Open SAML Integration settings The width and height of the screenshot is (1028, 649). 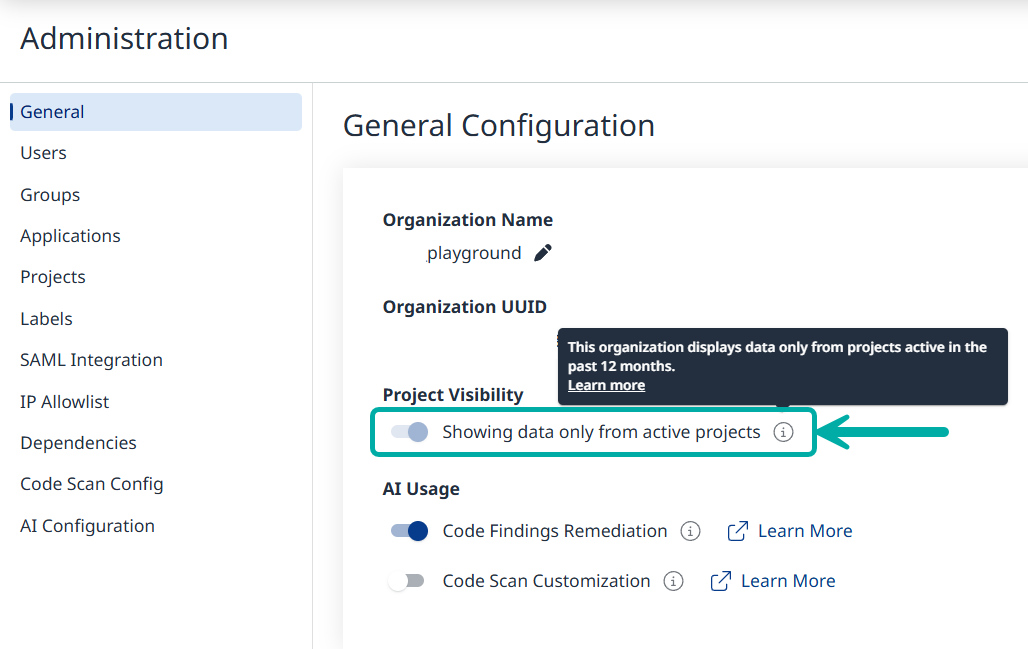91,360
